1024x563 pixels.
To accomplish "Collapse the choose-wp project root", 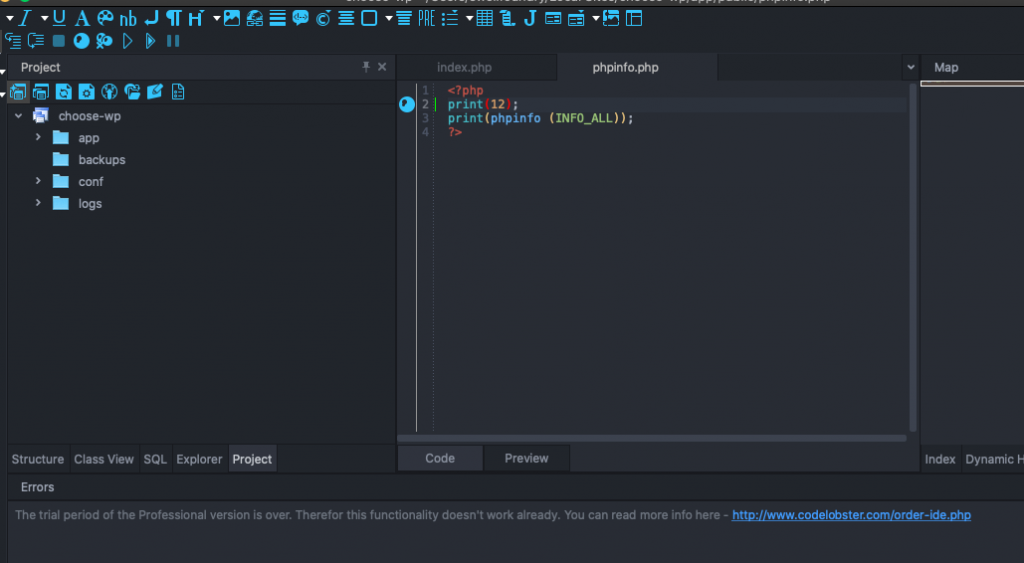I will click(x=18, y=116).
